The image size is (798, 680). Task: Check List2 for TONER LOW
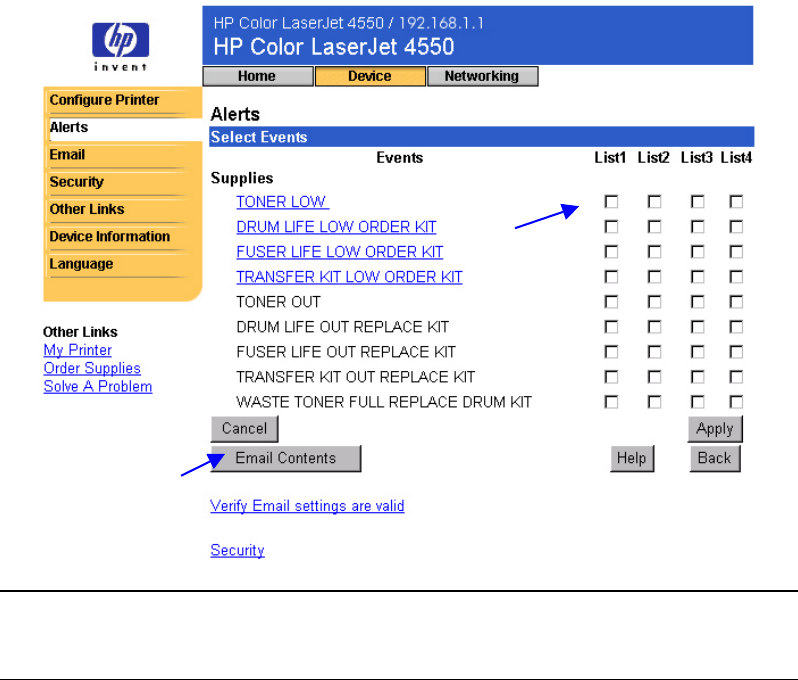(654, 202)
